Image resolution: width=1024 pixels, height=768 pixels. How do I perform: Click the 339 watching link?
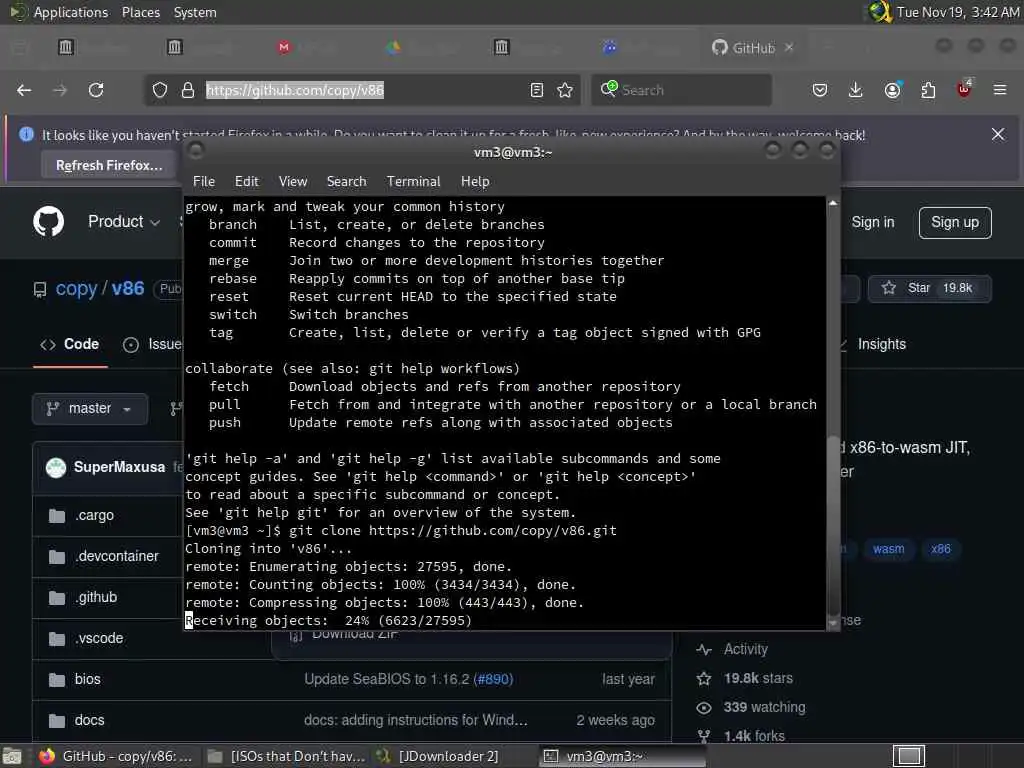tap(764, 707)
